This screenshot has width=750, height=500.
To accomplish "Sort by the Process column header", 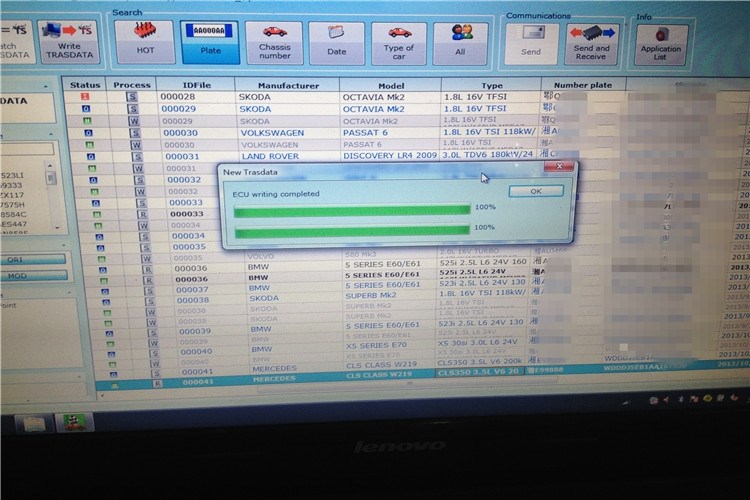I will click(x=132, y=85).
